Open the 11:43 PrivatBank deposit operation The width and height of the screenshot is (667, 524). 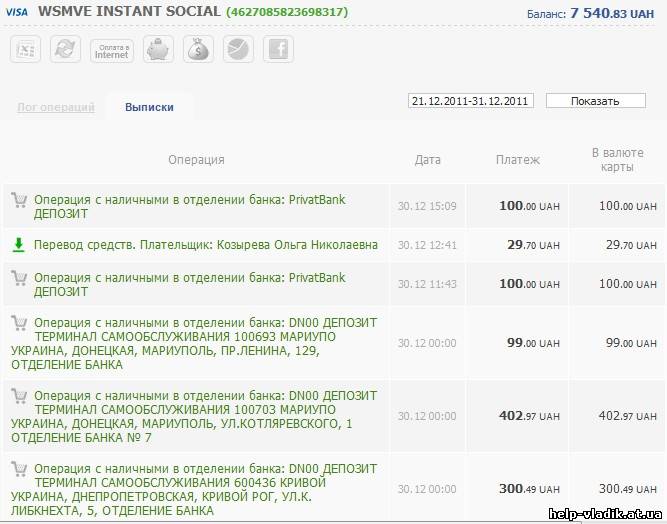189,284
